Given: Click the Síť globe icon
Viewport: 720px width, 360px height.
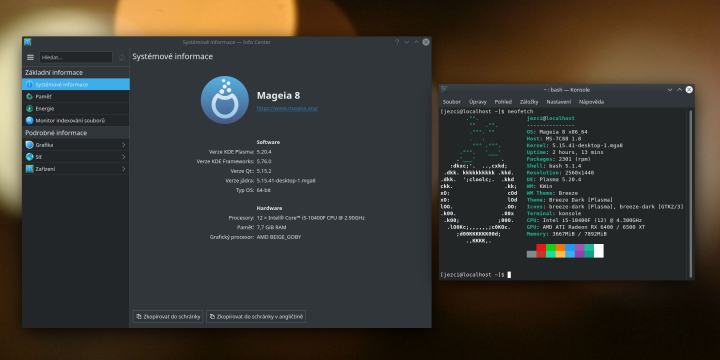Looking at the screenshot, I should click(29, 157).
